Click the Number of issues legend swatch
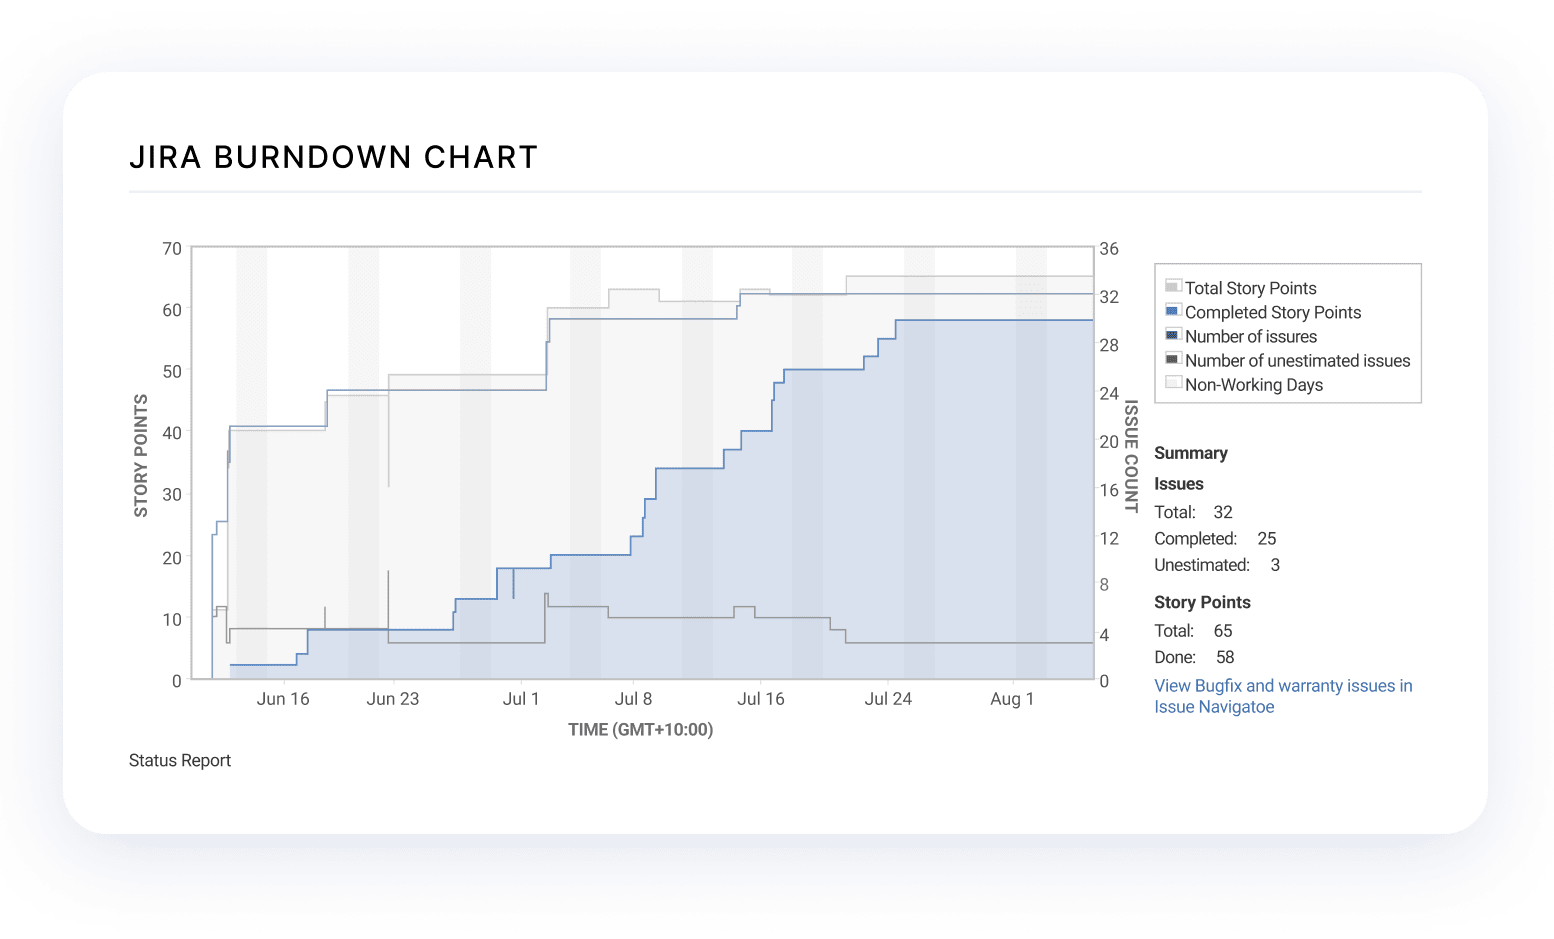The width and height of the screenshot is (1554, 939). [1173, 335]
